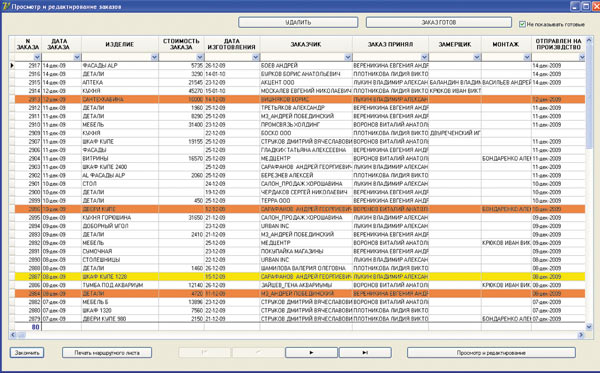Click the Закончить button
This screenshot has height=373, width=600.
coord(27,353)
